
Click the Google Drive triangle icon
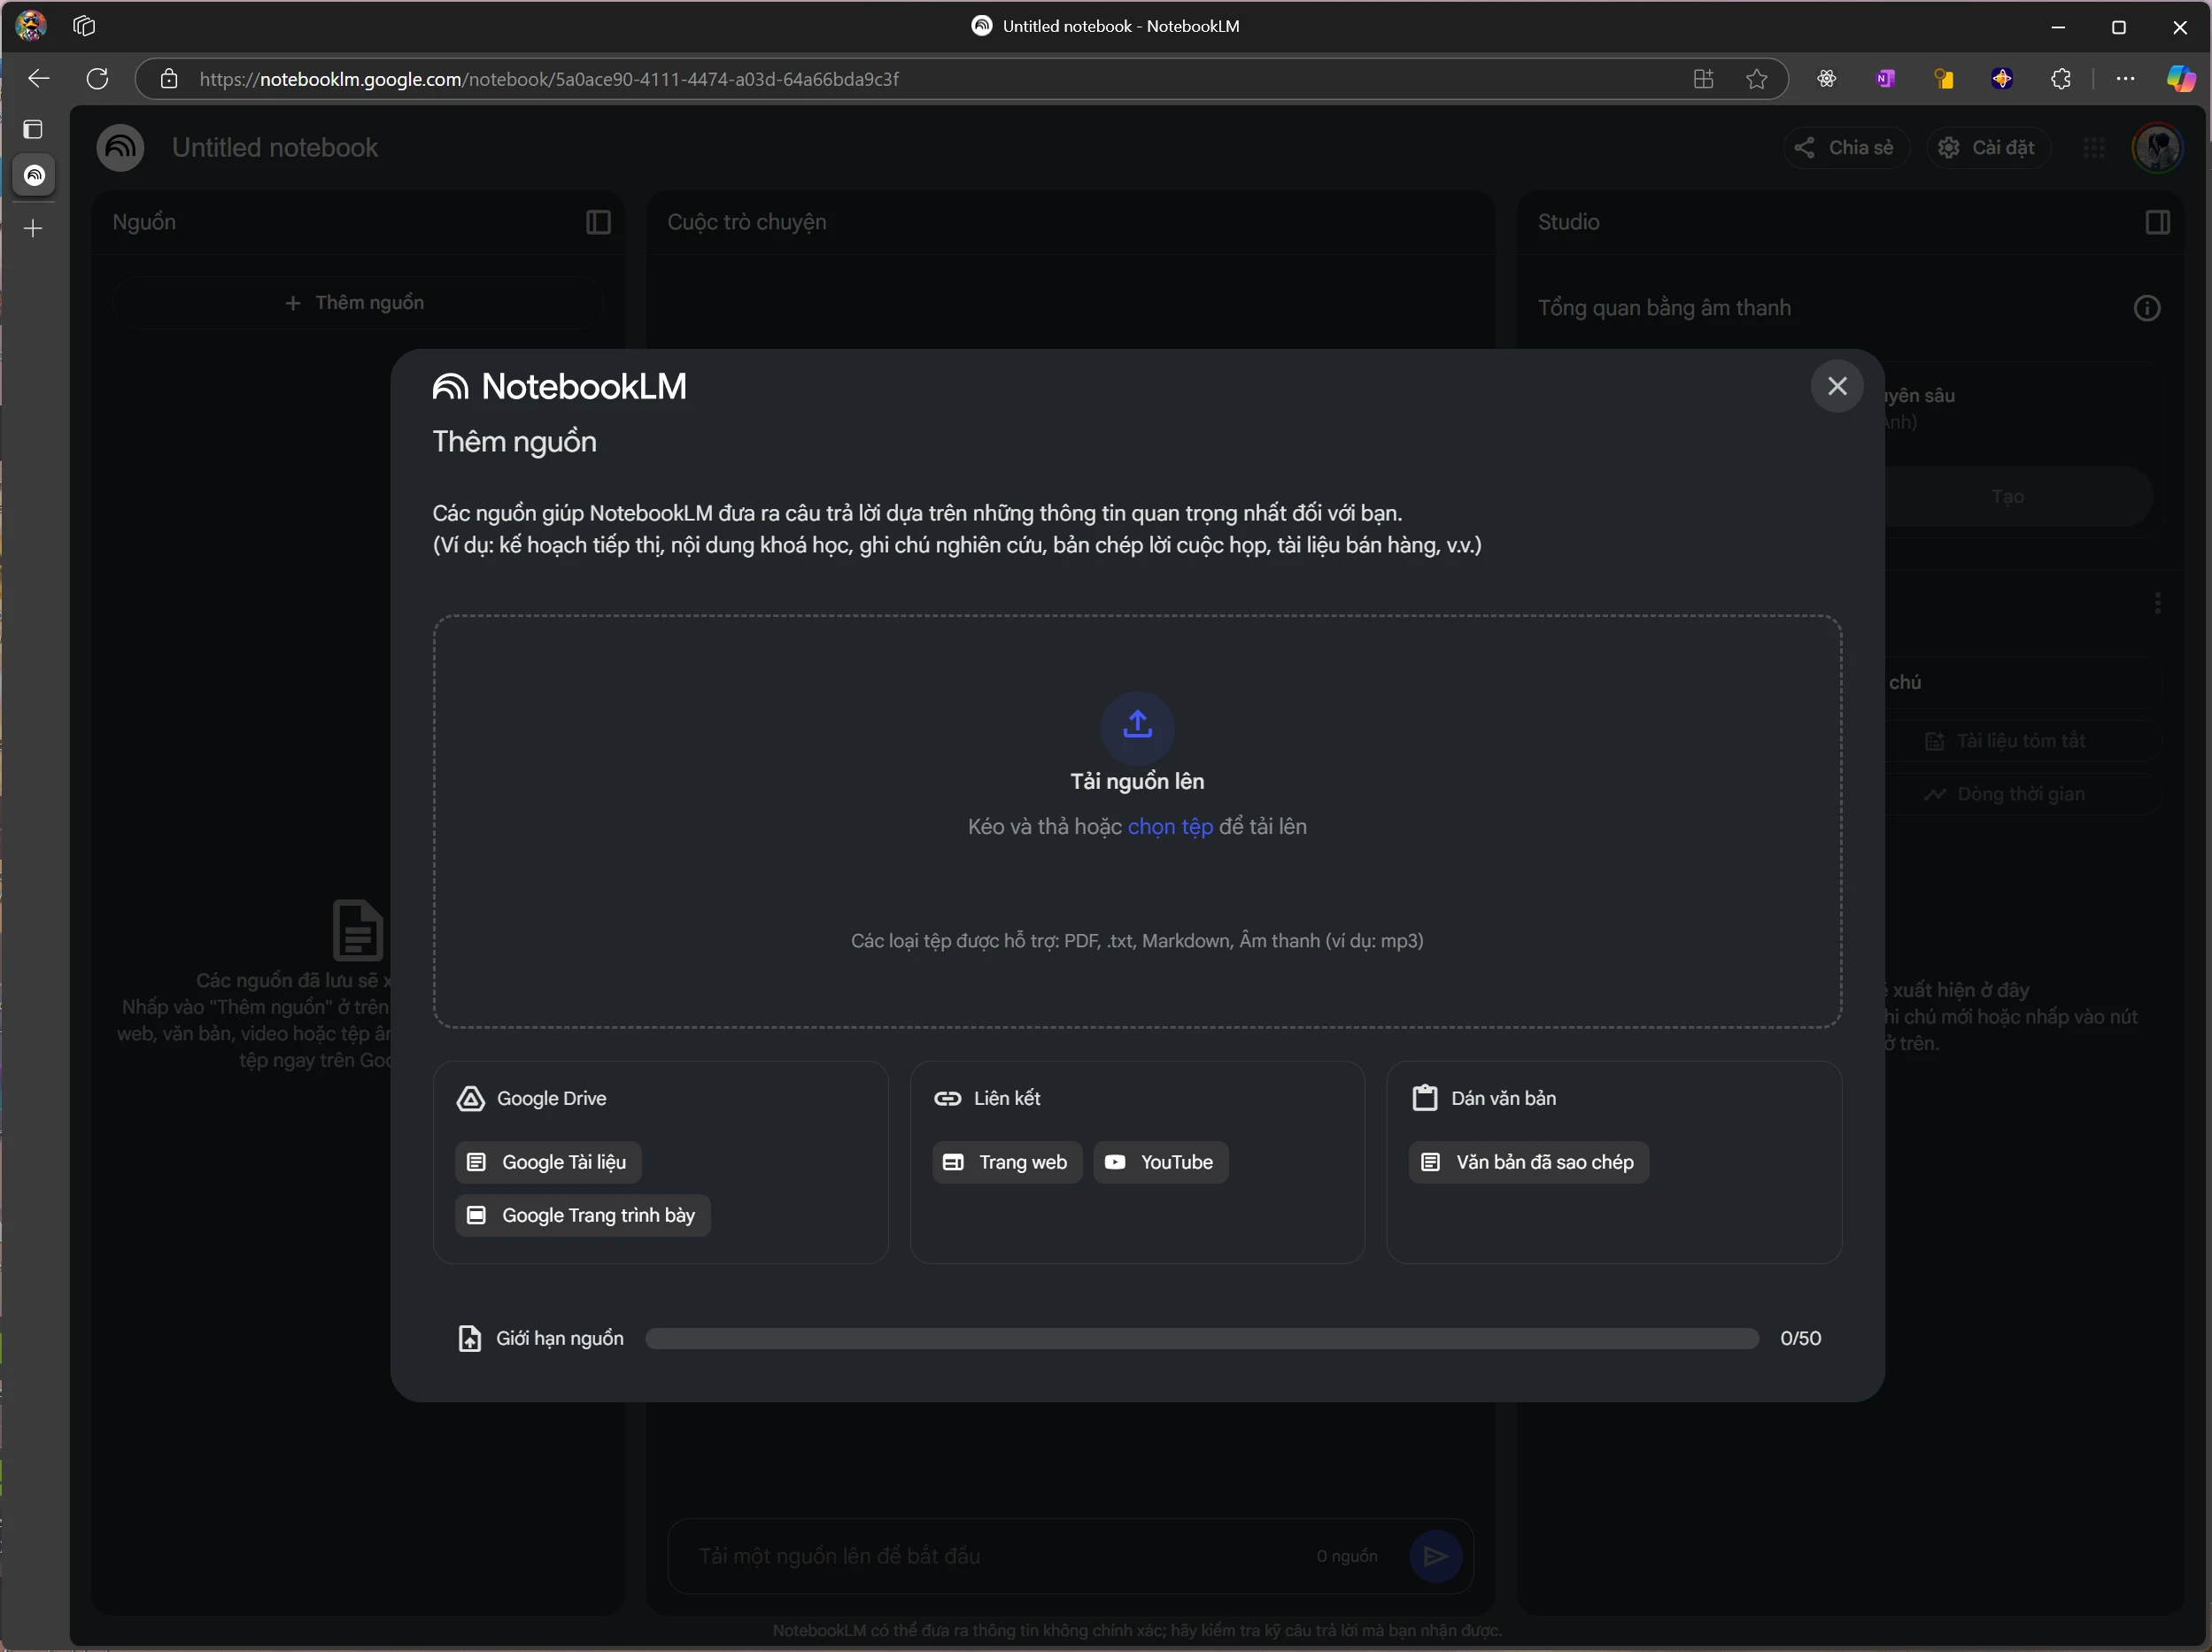pos(470,1099)
